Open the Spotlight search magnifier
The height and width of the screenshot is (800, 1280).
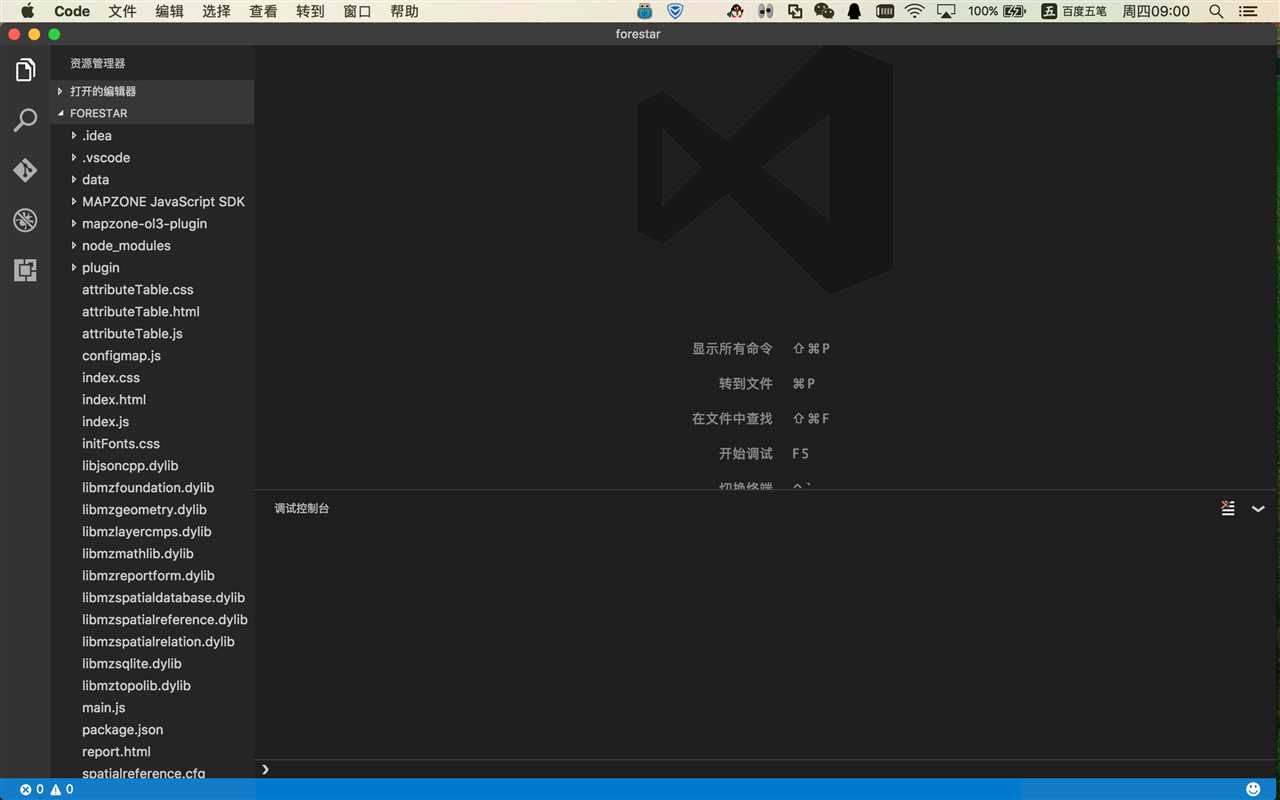point(1216,11)
